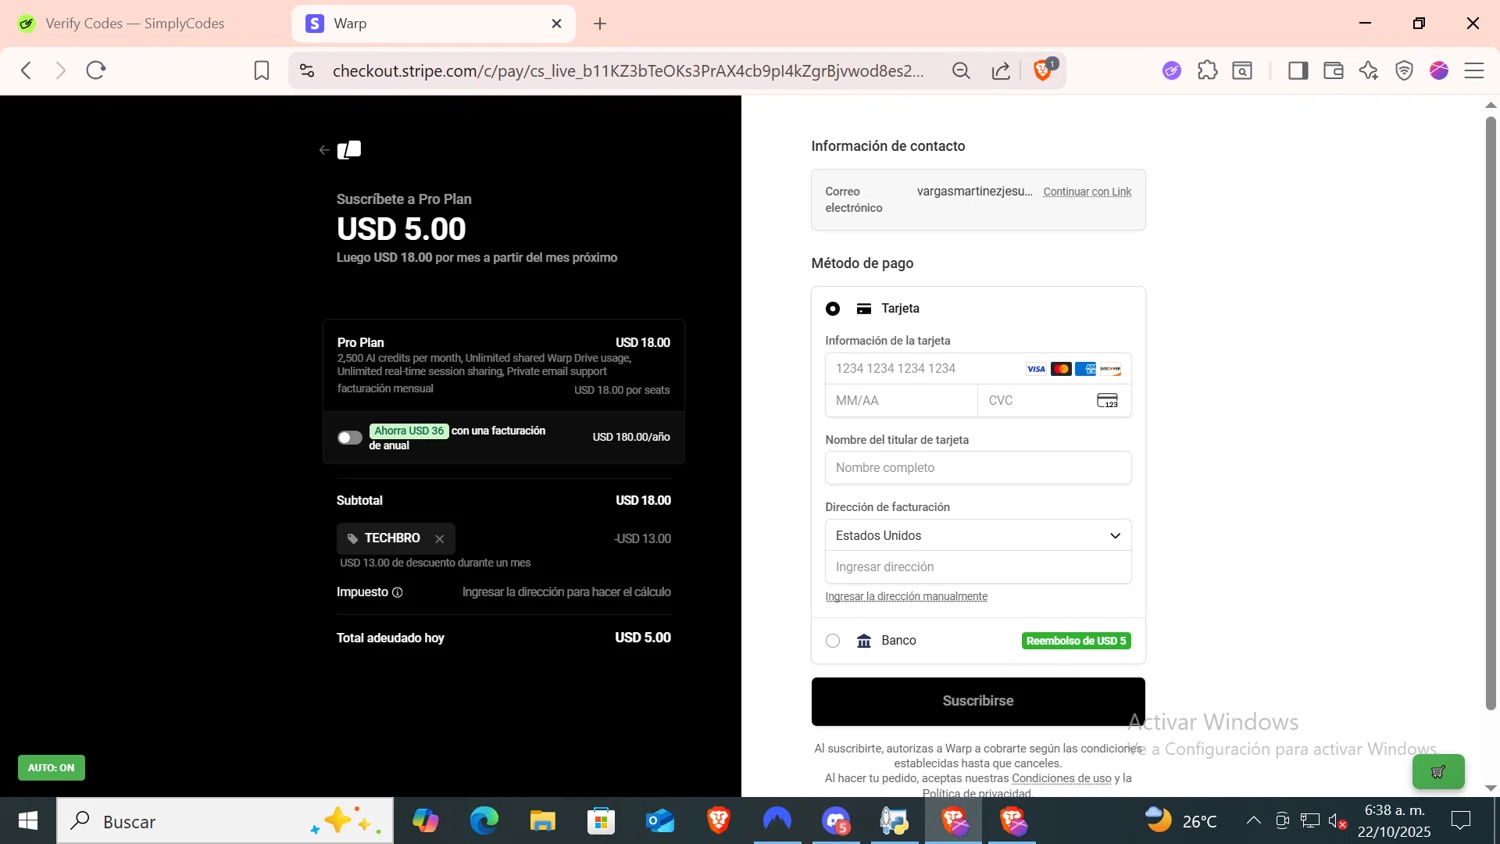Click the Windows search box Buscar
The image size is (1500, 844).
pyautogui.click(x=225, y=821)
